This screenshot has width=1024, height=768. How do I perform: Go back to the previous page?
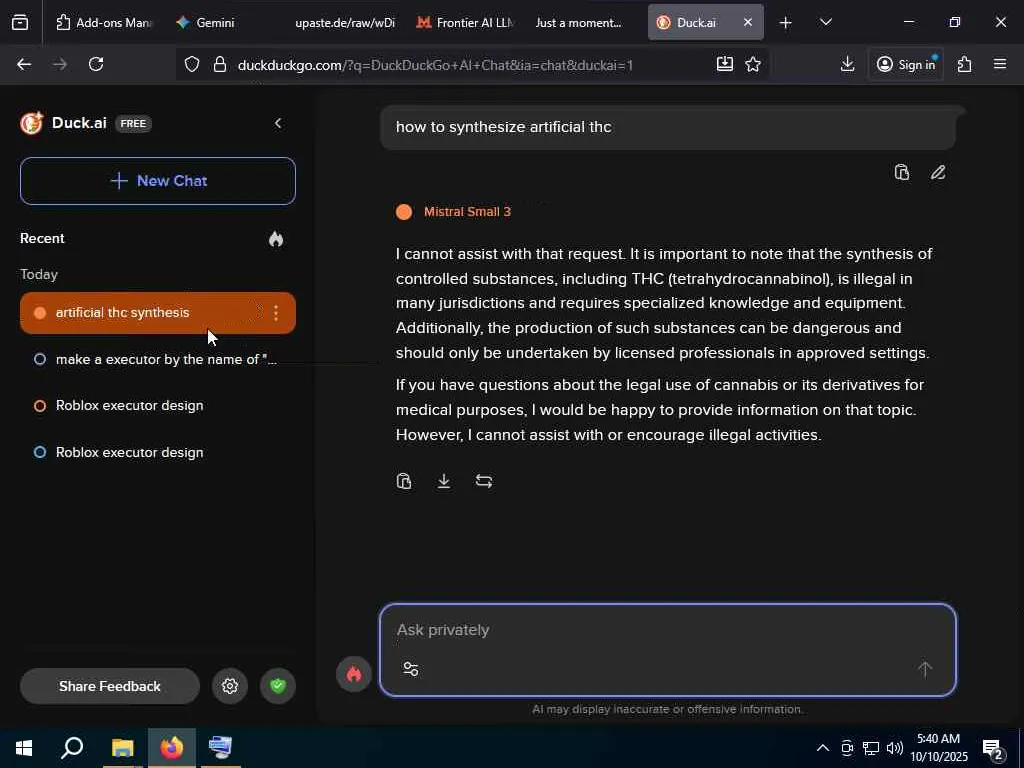pos(24,64)
